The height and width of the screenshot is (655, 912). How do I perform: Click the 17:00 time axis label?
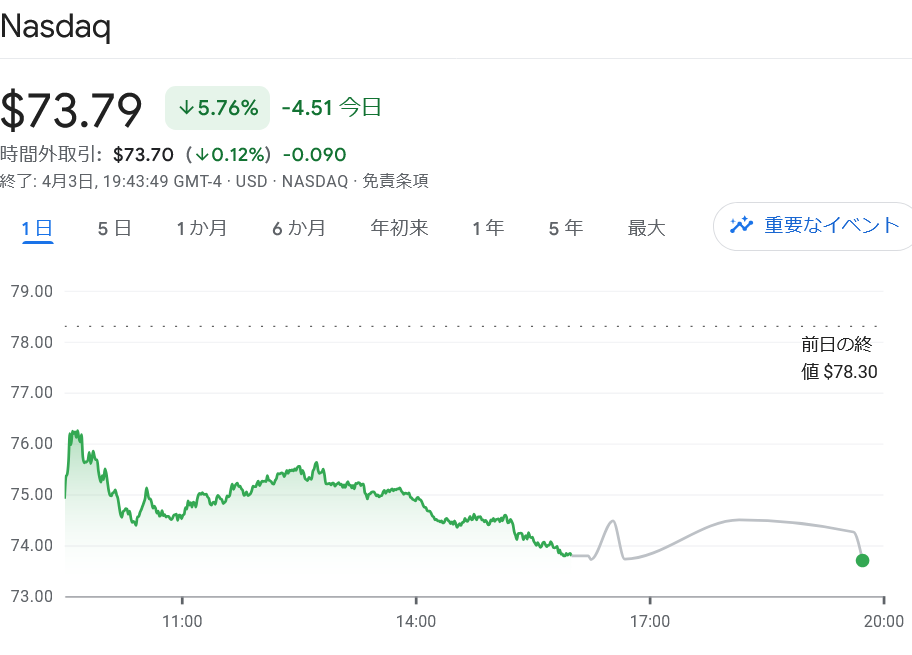pos(650,621)
